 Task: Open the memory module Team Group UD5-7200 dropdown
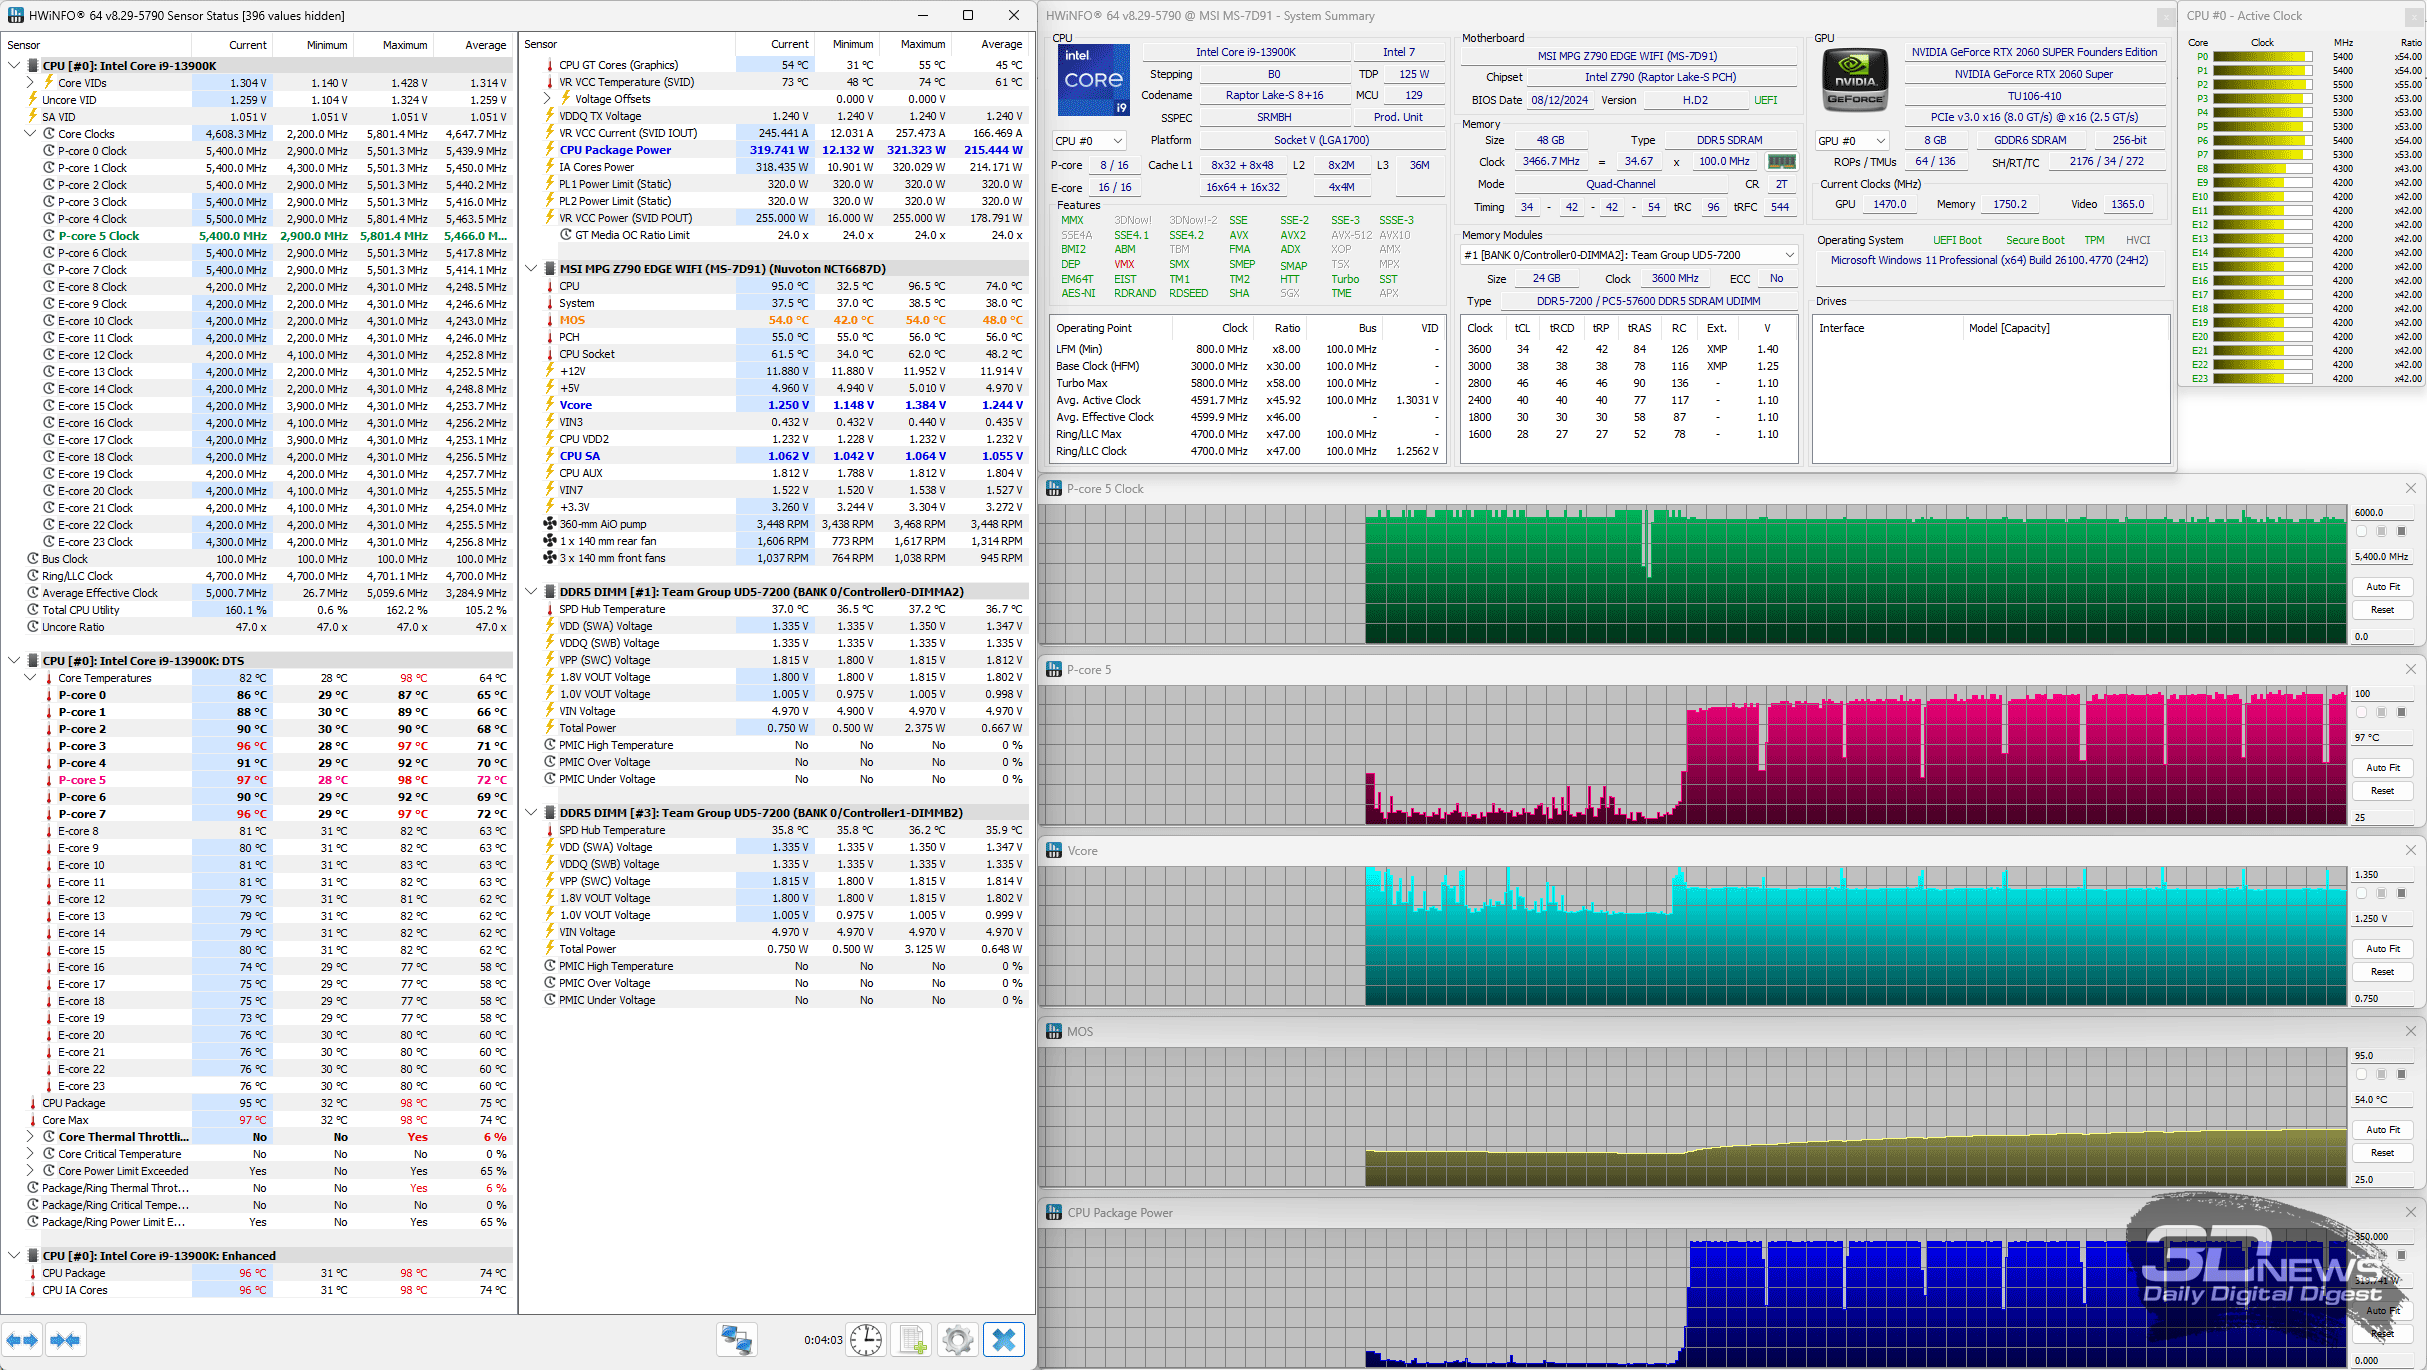(1629, 255)
